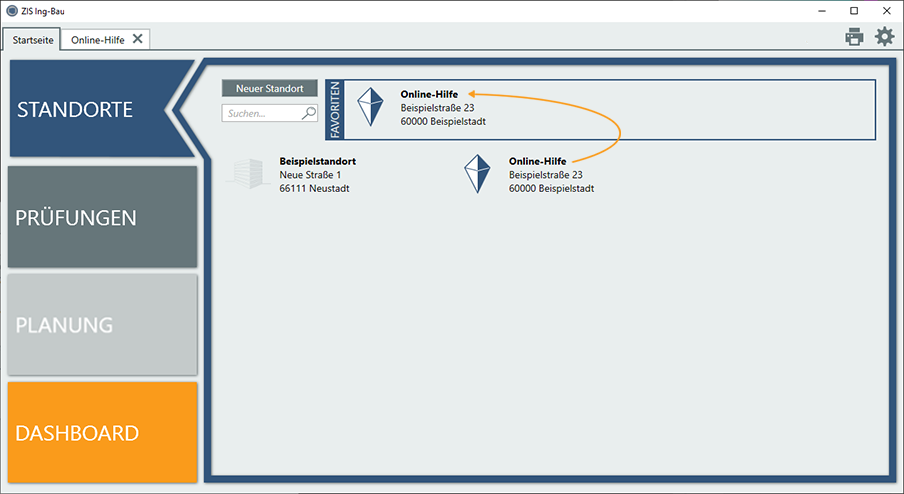
Task: Click the Beispielstandort building icon
Action: (x=245, y=174)
